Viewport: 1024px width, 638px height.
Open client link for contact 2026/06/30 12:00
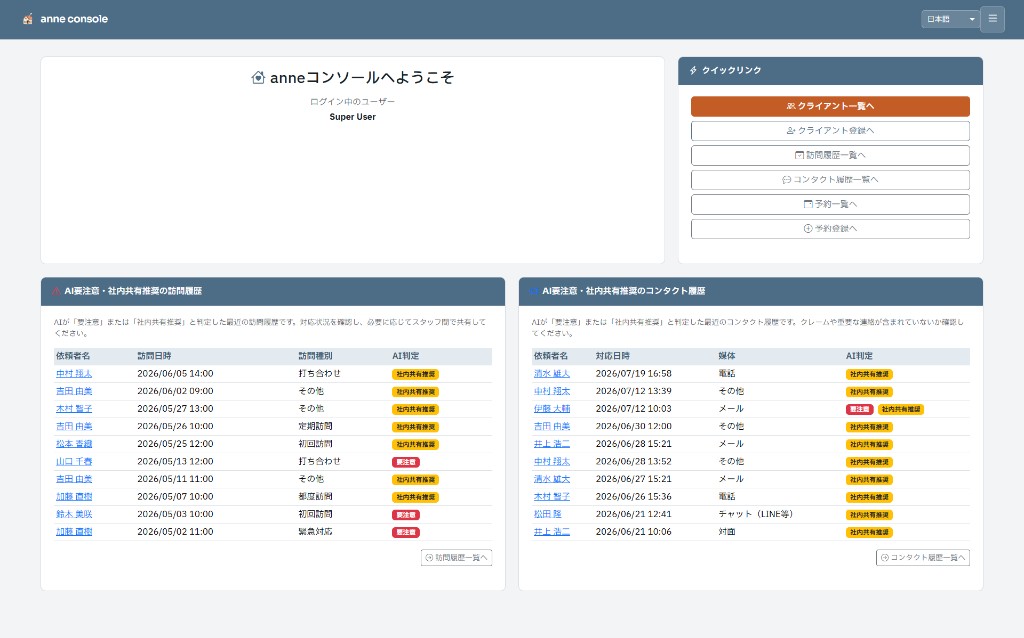[552, 426]
